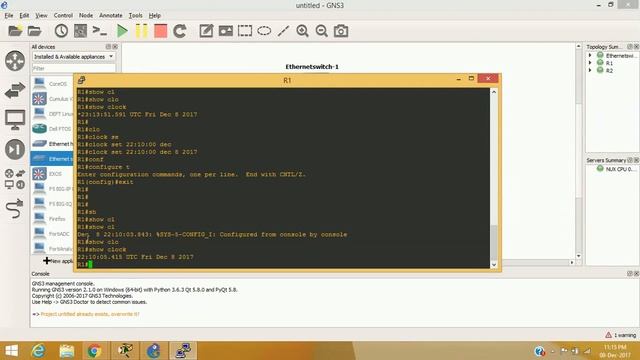Click the New appliance template button
Image resolution: width=640 pixels, height=360 pixels.
tap(58, 261)
